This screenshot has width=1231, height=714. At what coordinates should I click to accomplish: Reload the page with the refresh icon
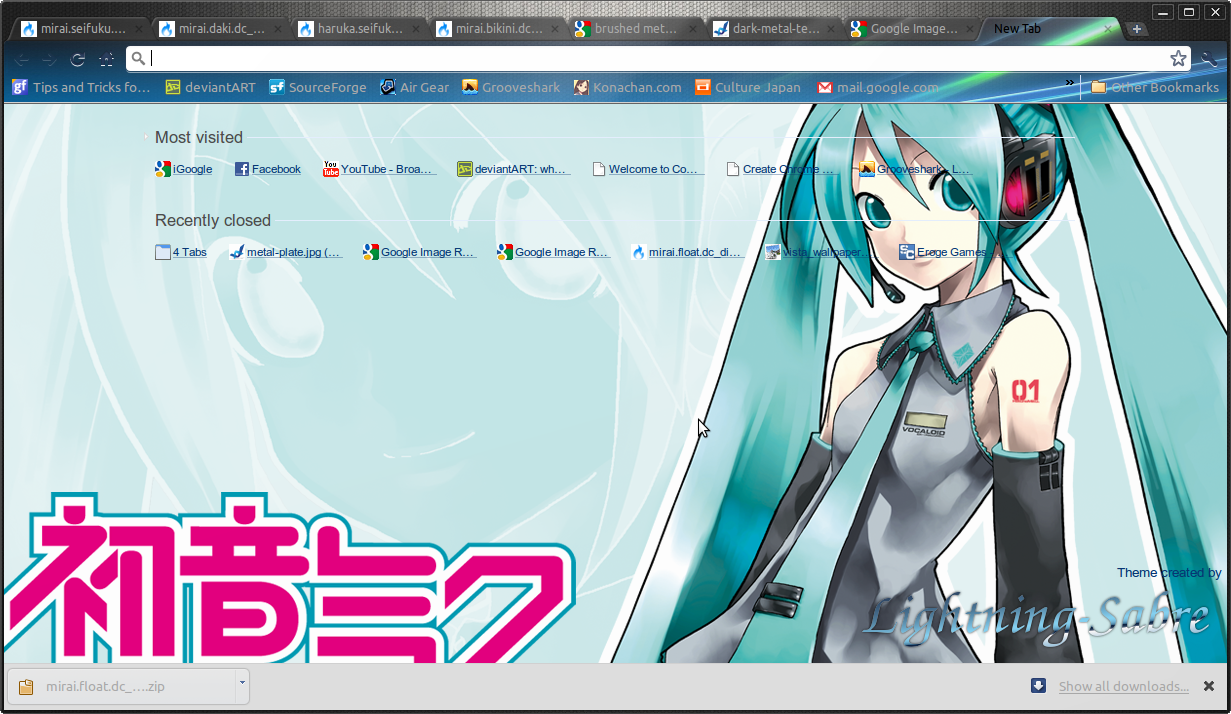click(78, 59)
